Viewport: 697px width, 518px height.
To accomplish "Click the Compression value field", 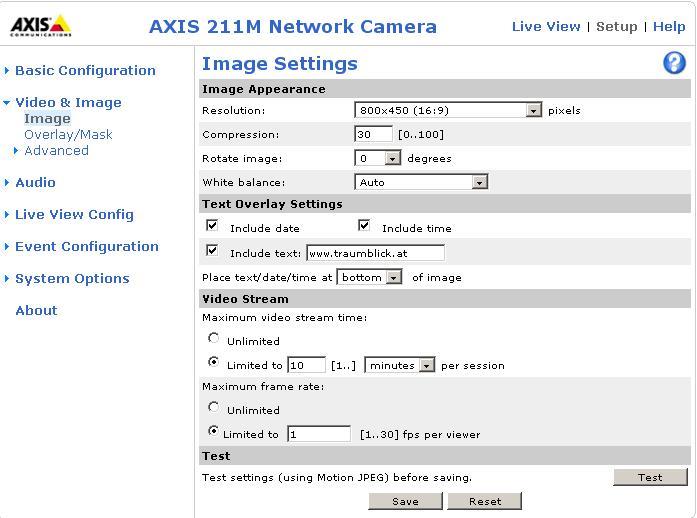I will click(373, 134).
